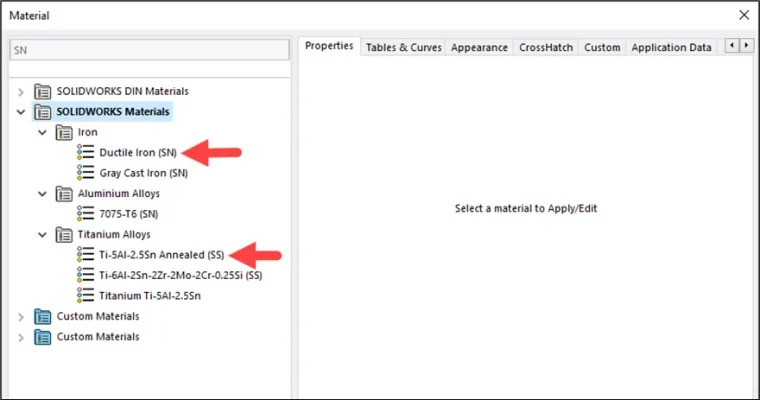The image size is (760, 400).
Task: Click the Ti-6Al-2Sn-2Zr-2Mo-2Cr-0.25Si (SS) material icon
Action: tap(85, 275)
